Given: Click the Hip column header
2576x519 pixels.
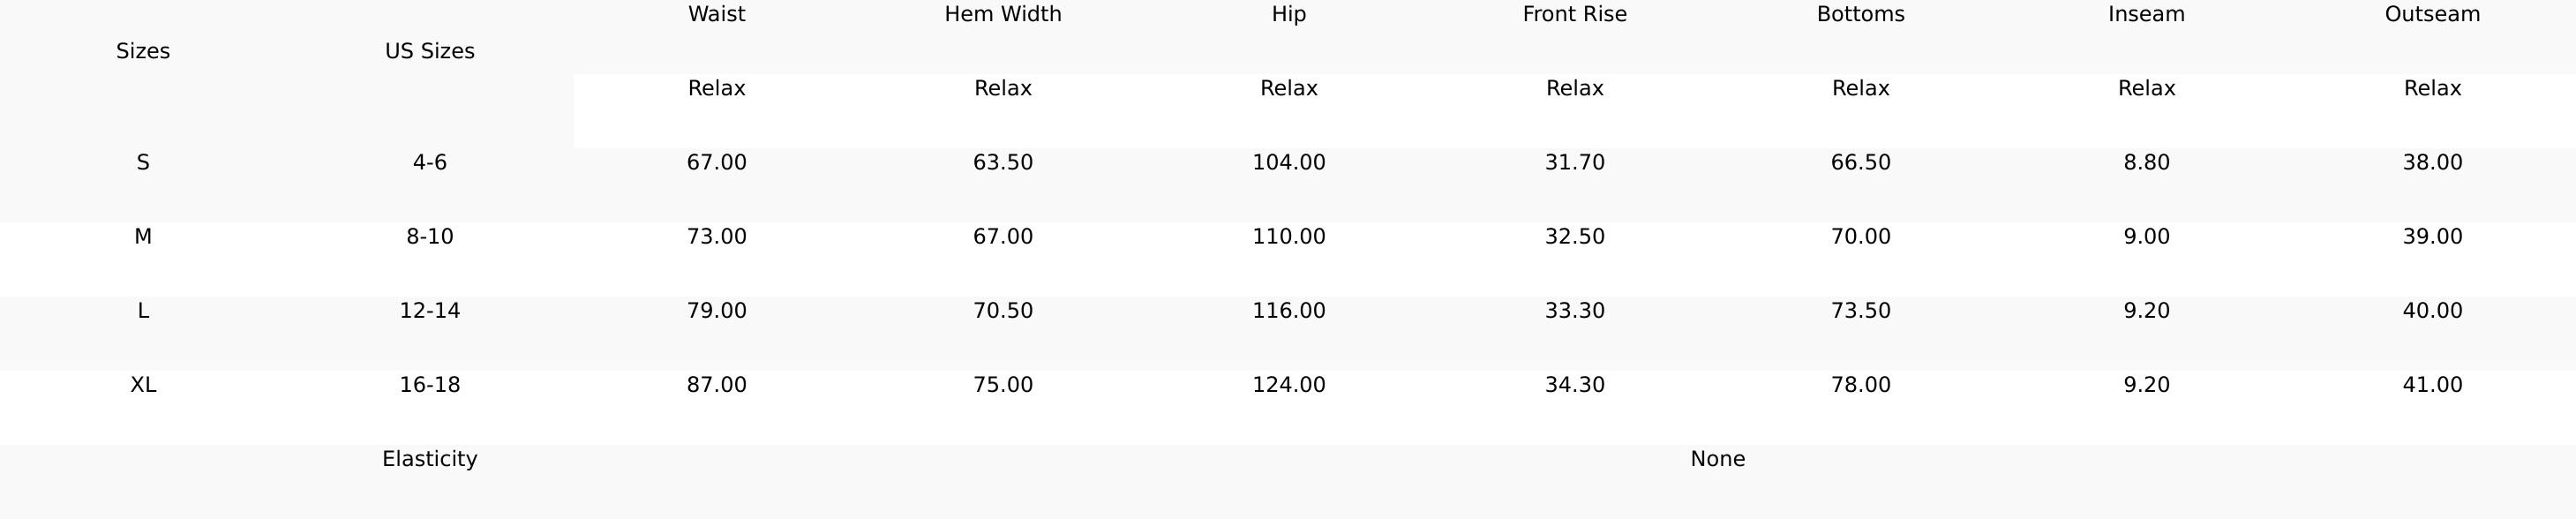Looking at the screenshot, I should 1289,15.
